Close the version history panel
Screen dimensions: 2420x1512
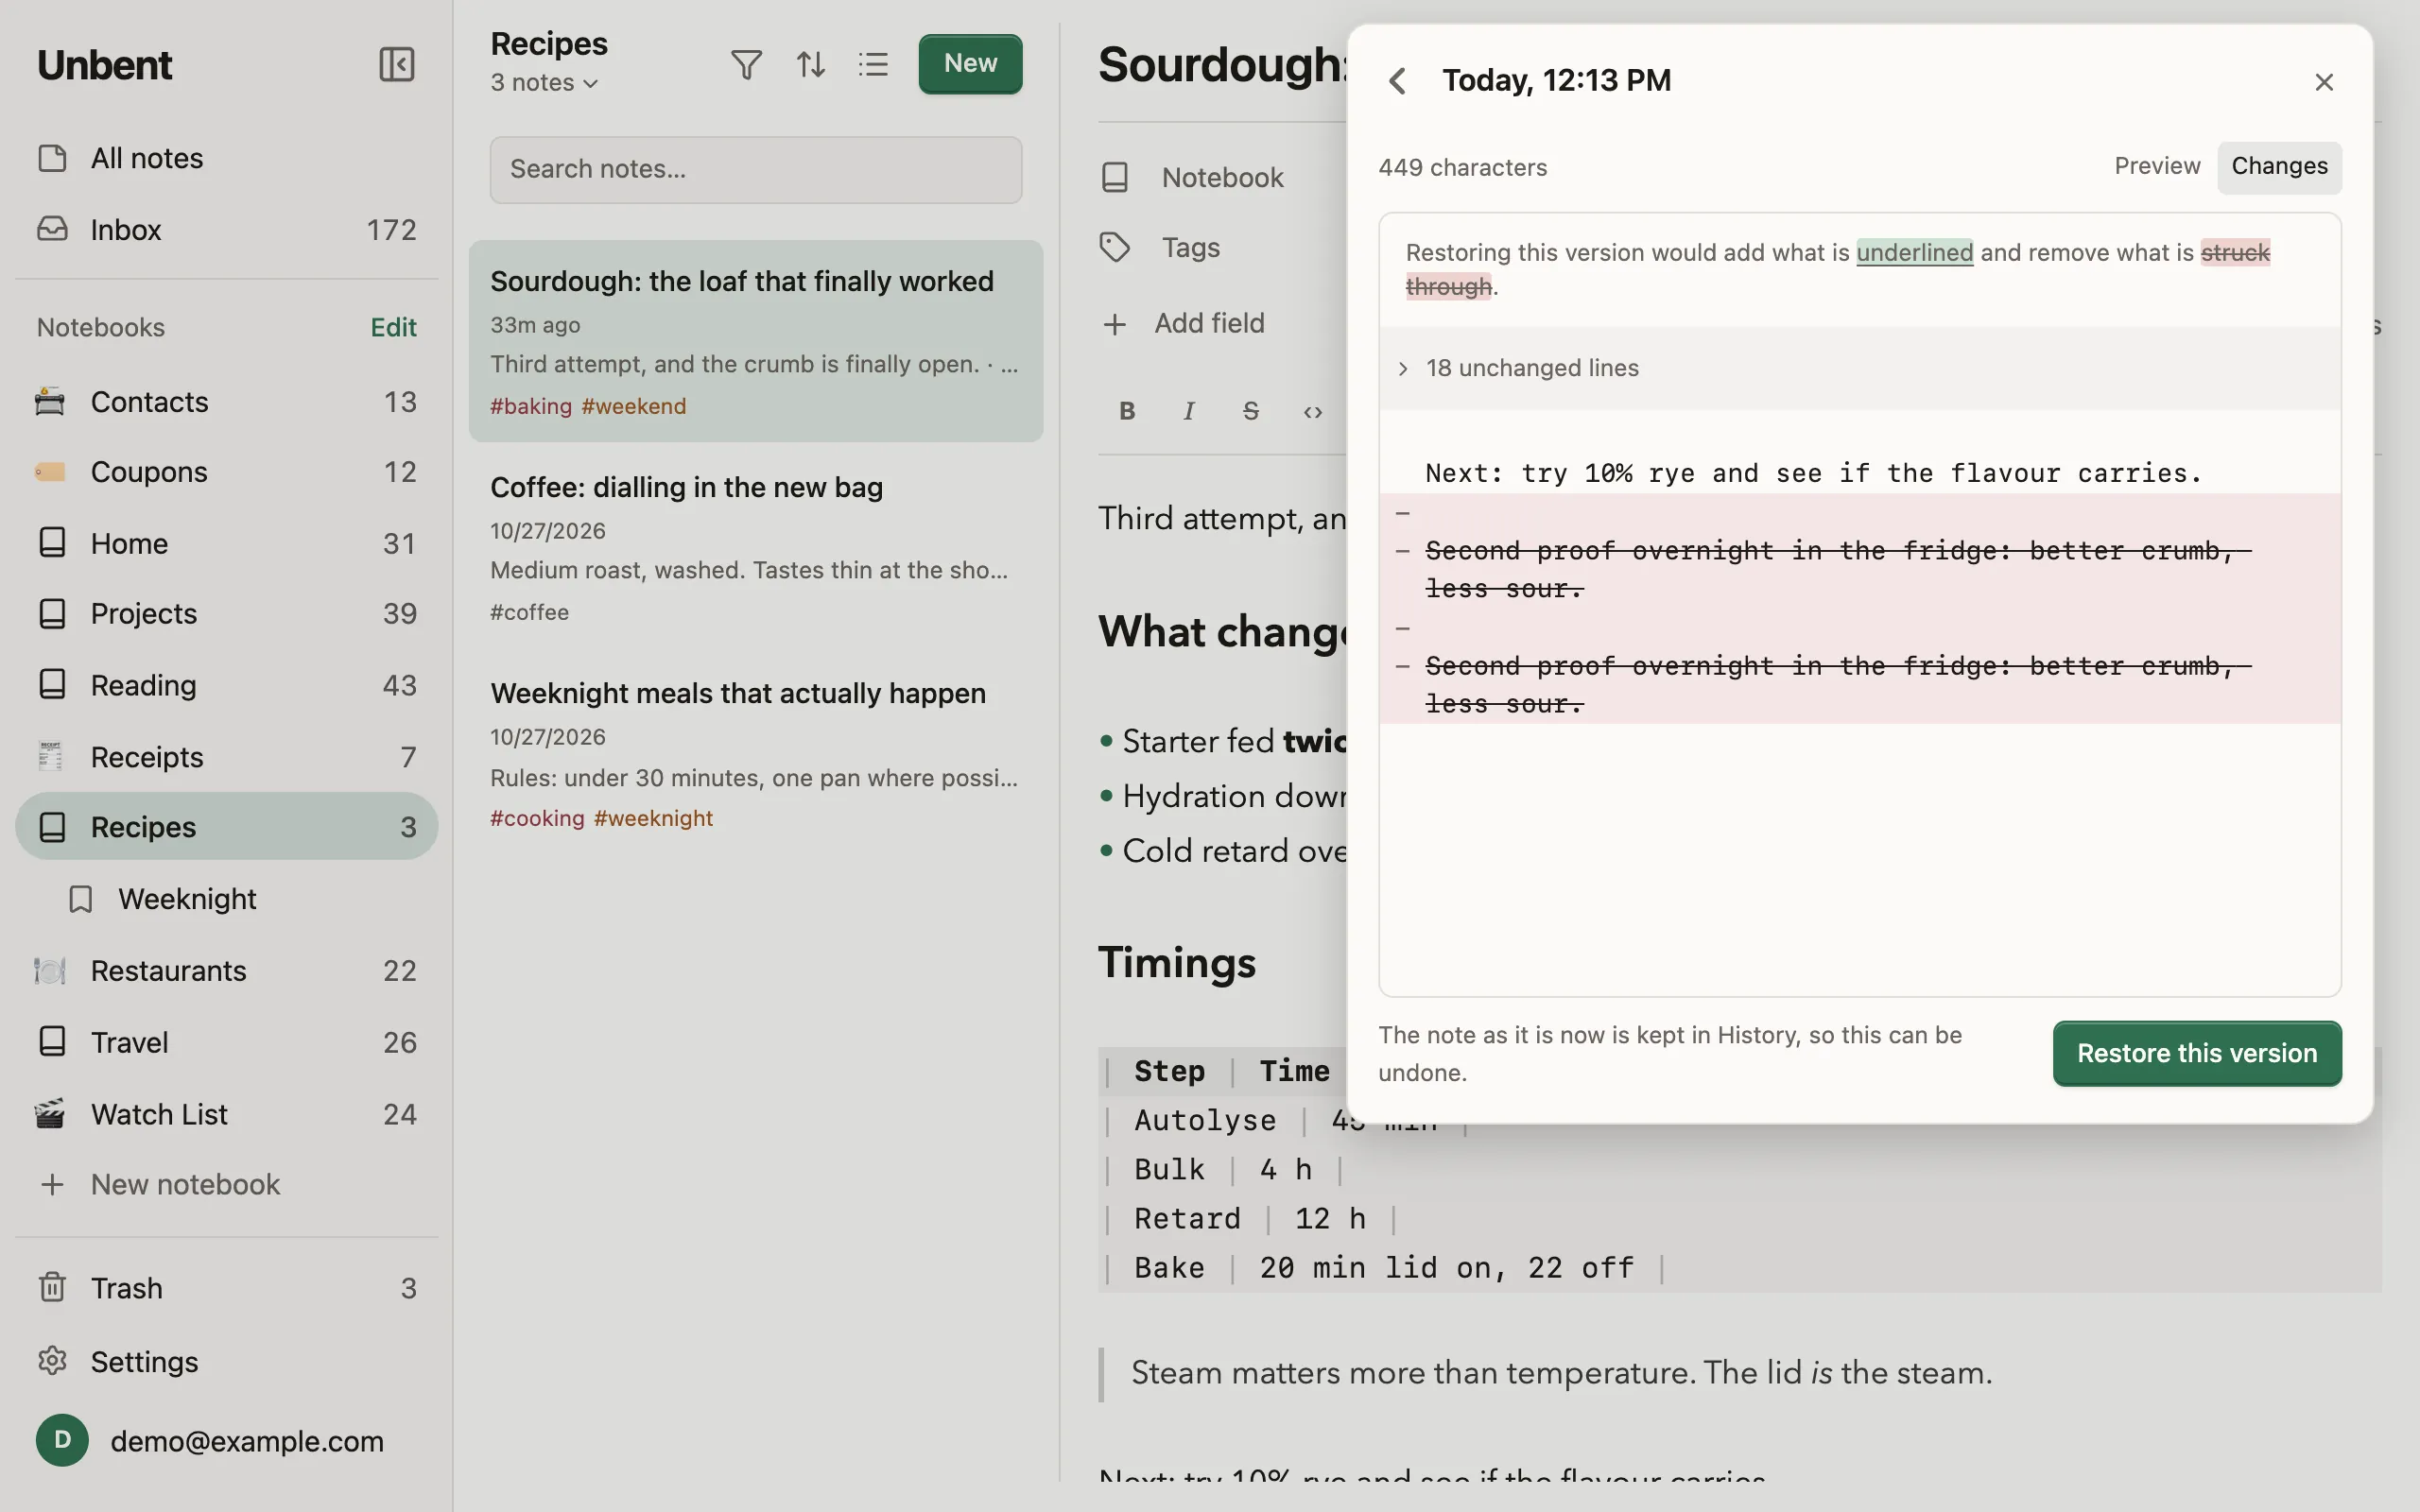tap(2324, 82)
